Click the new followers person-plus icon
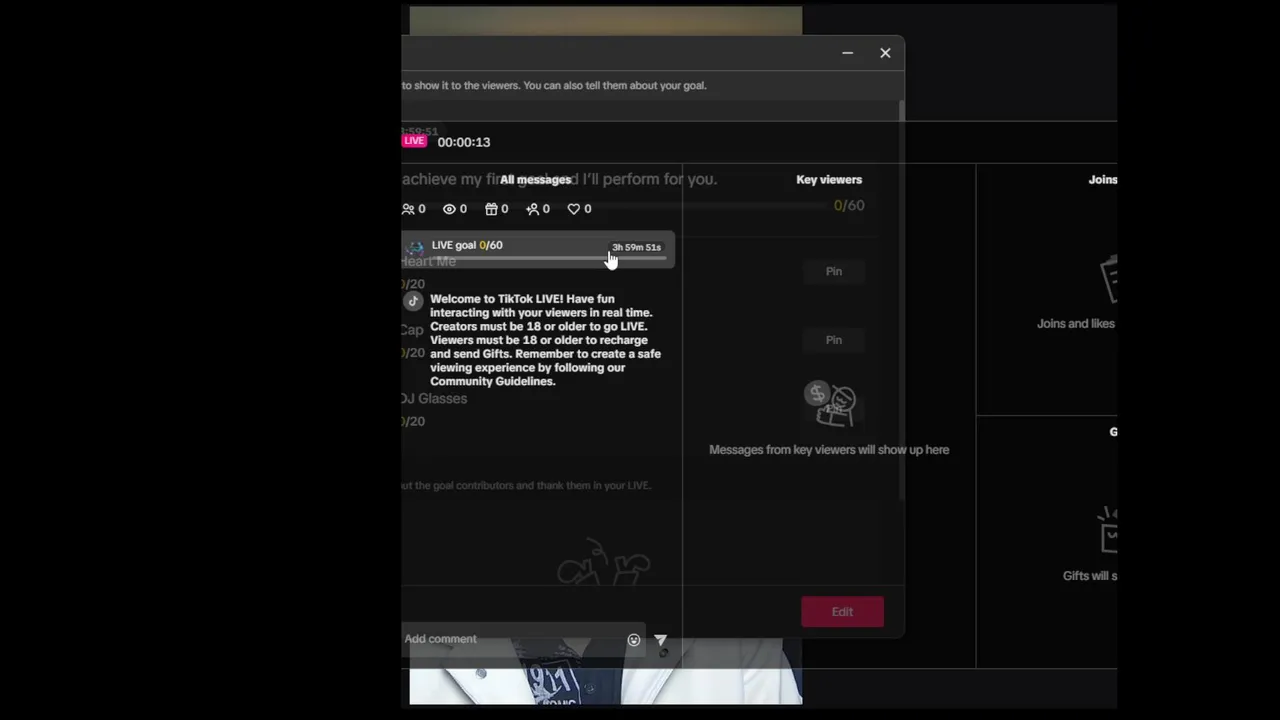Image resolution: width=1280 pixels, height=720 pixels. coord(532,209)
